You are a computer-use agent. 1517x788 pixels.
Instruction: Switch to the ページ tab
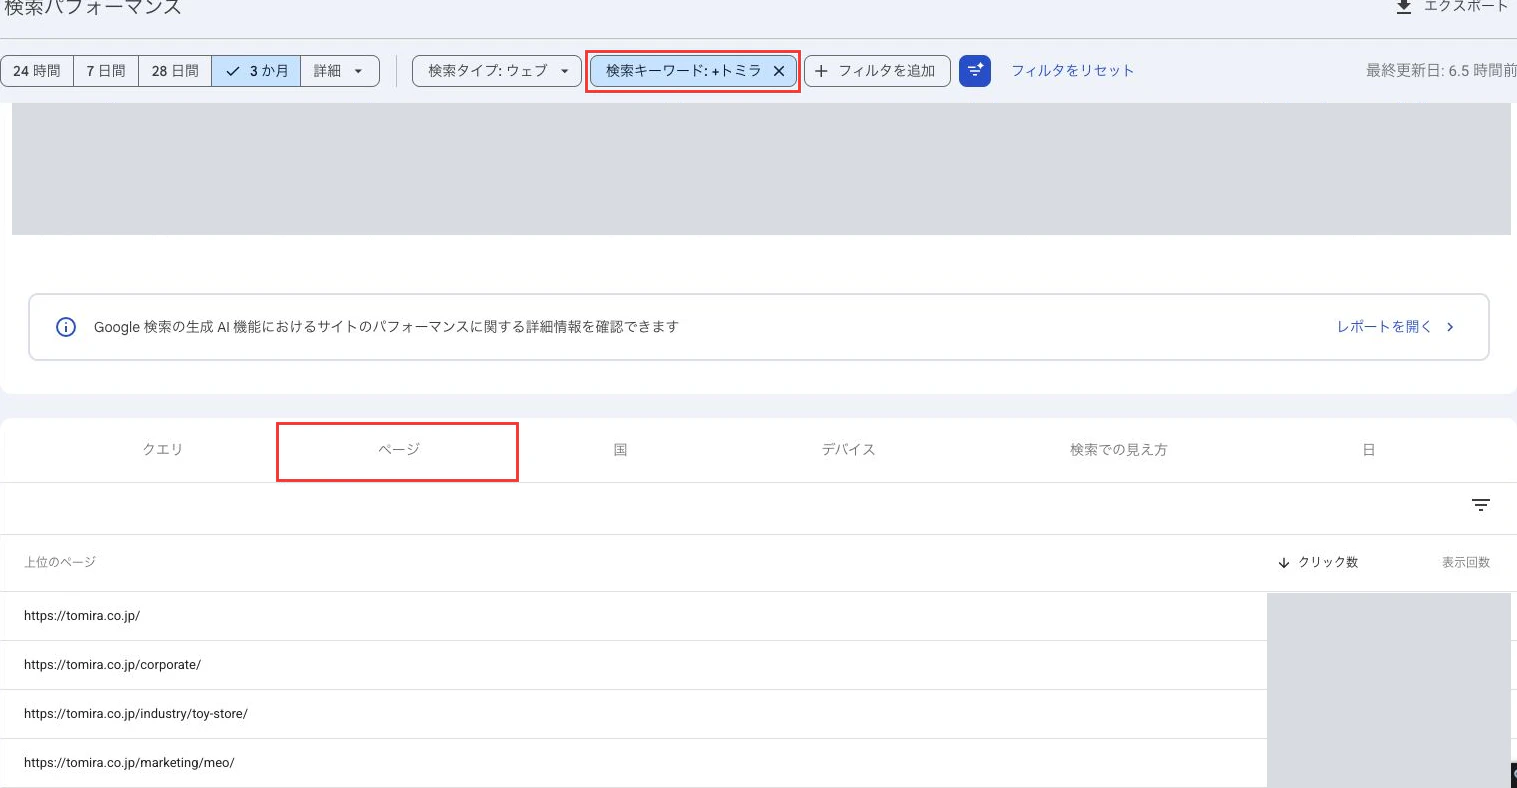click(398, 451)
